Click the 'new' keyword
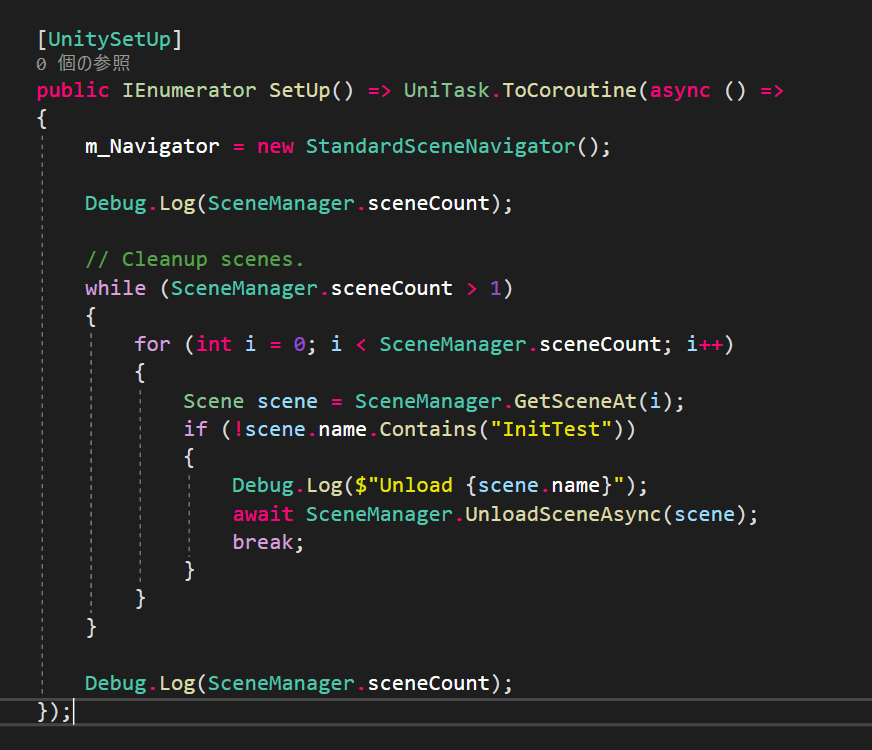 pos(275,146)
